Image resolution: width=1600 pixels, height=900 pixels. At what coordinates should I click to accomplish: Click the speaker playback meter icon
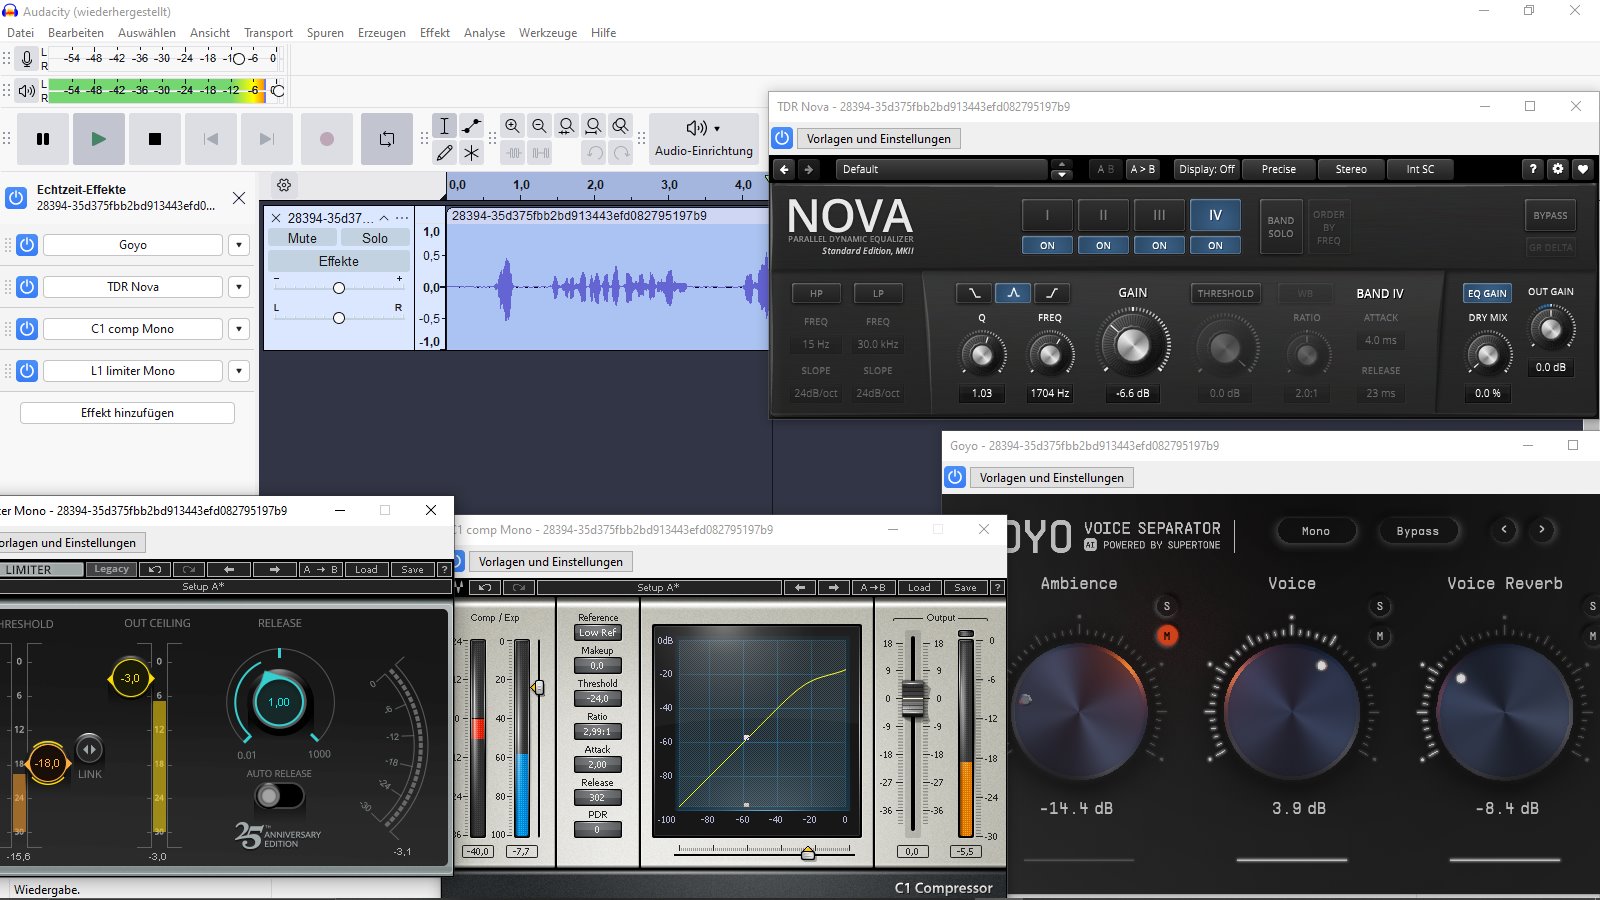click(x=27, y=90)
